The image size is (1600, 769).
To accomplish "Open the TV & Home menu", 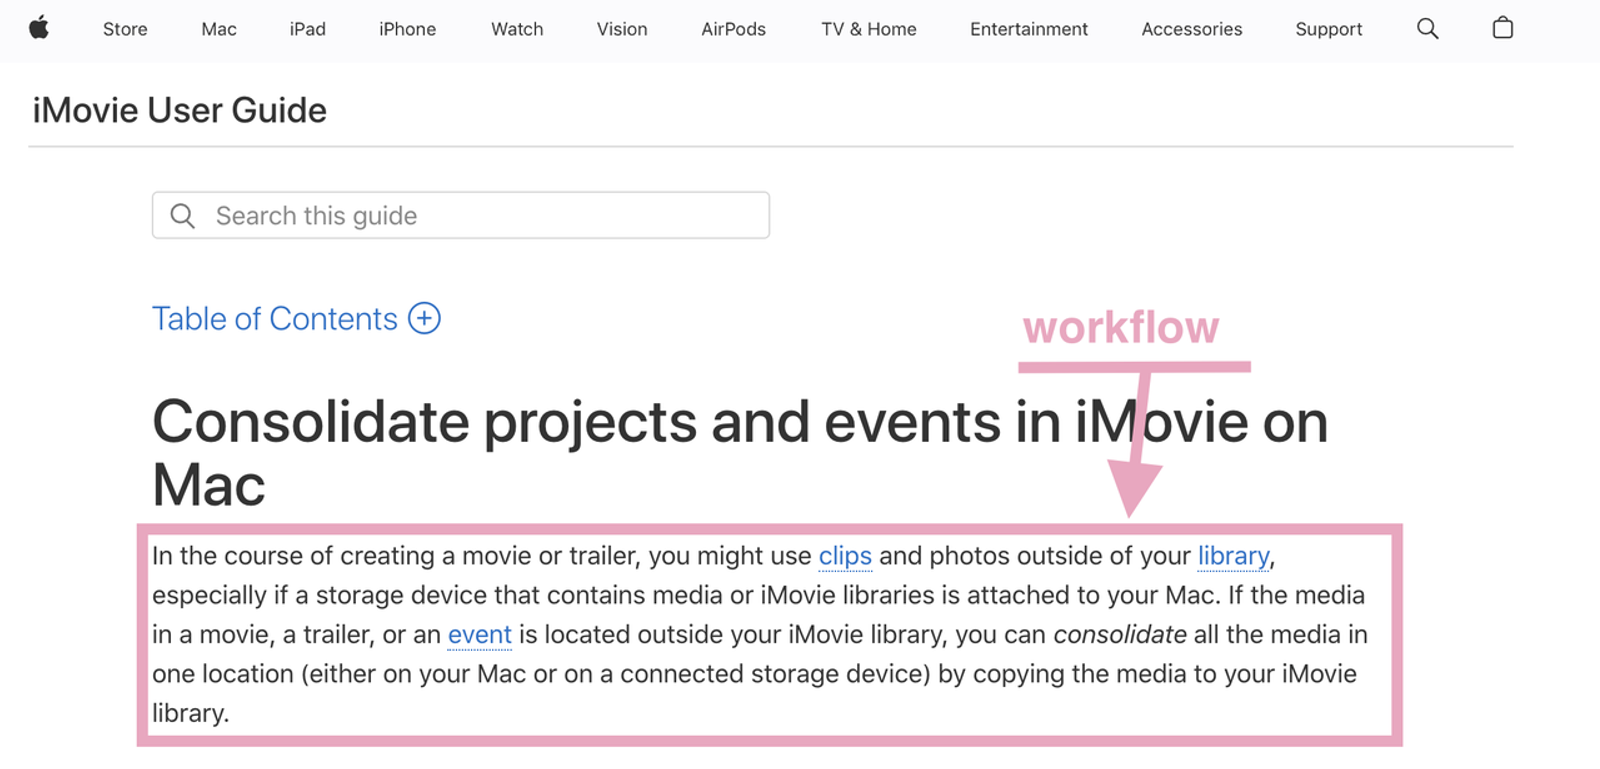I will [x=869, y=29].
